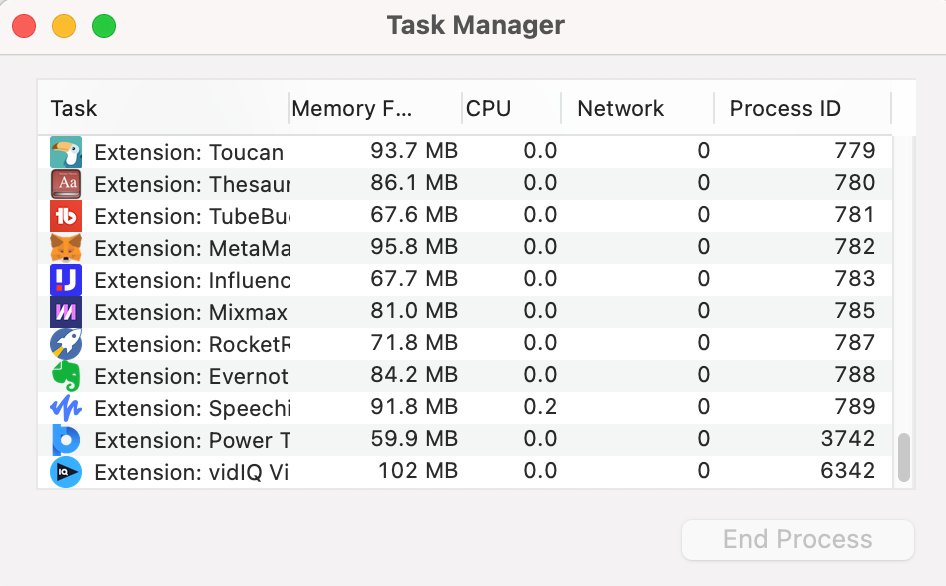Click the Power Thesaurus extension icon
This screenshot has width=946, height=586.
click(x=66, y=440)
